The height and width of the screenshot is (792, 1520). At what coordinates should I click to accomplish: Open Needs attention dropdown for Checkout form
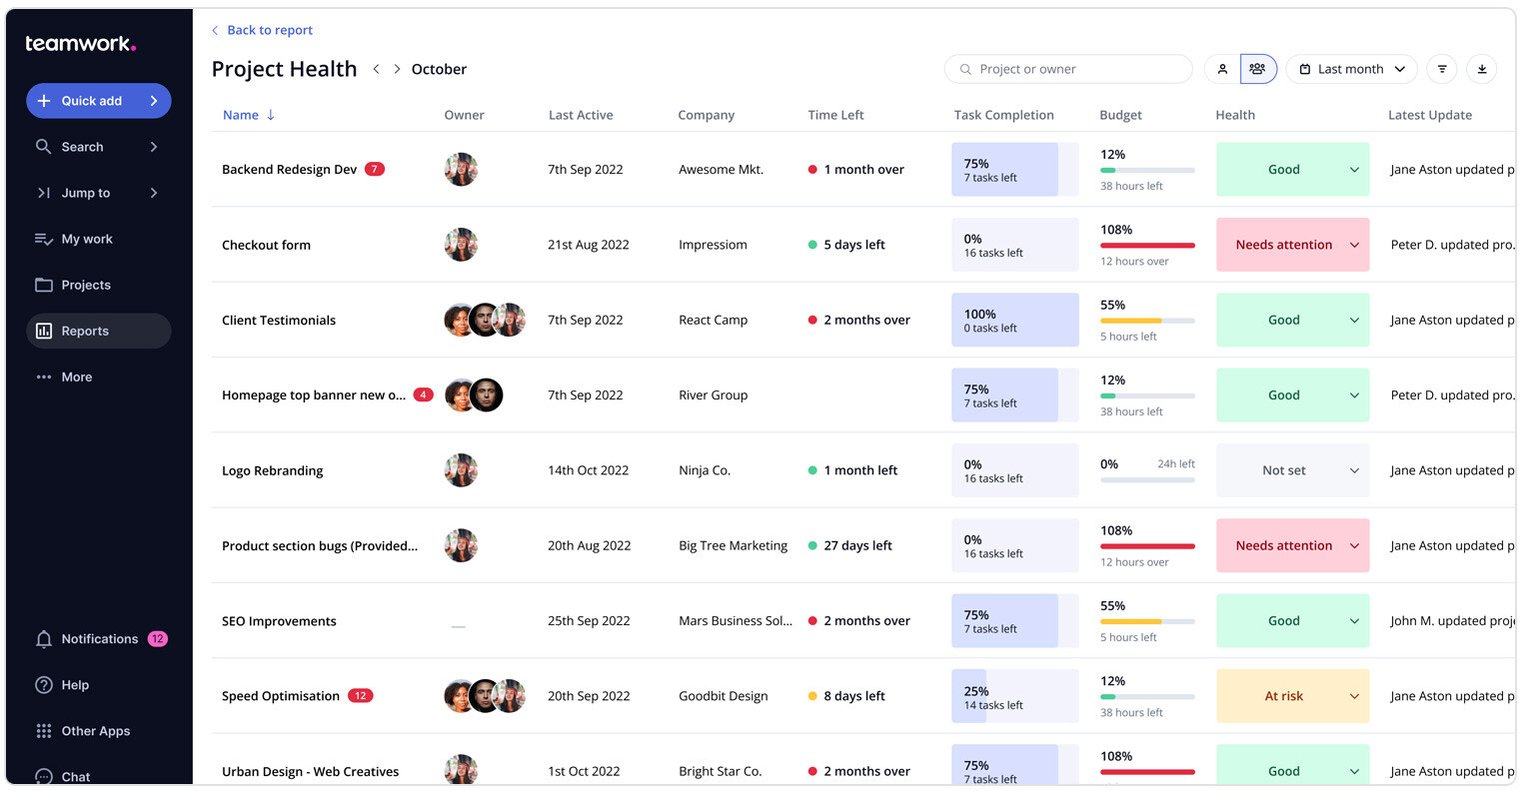click(x=1292, y=244)
